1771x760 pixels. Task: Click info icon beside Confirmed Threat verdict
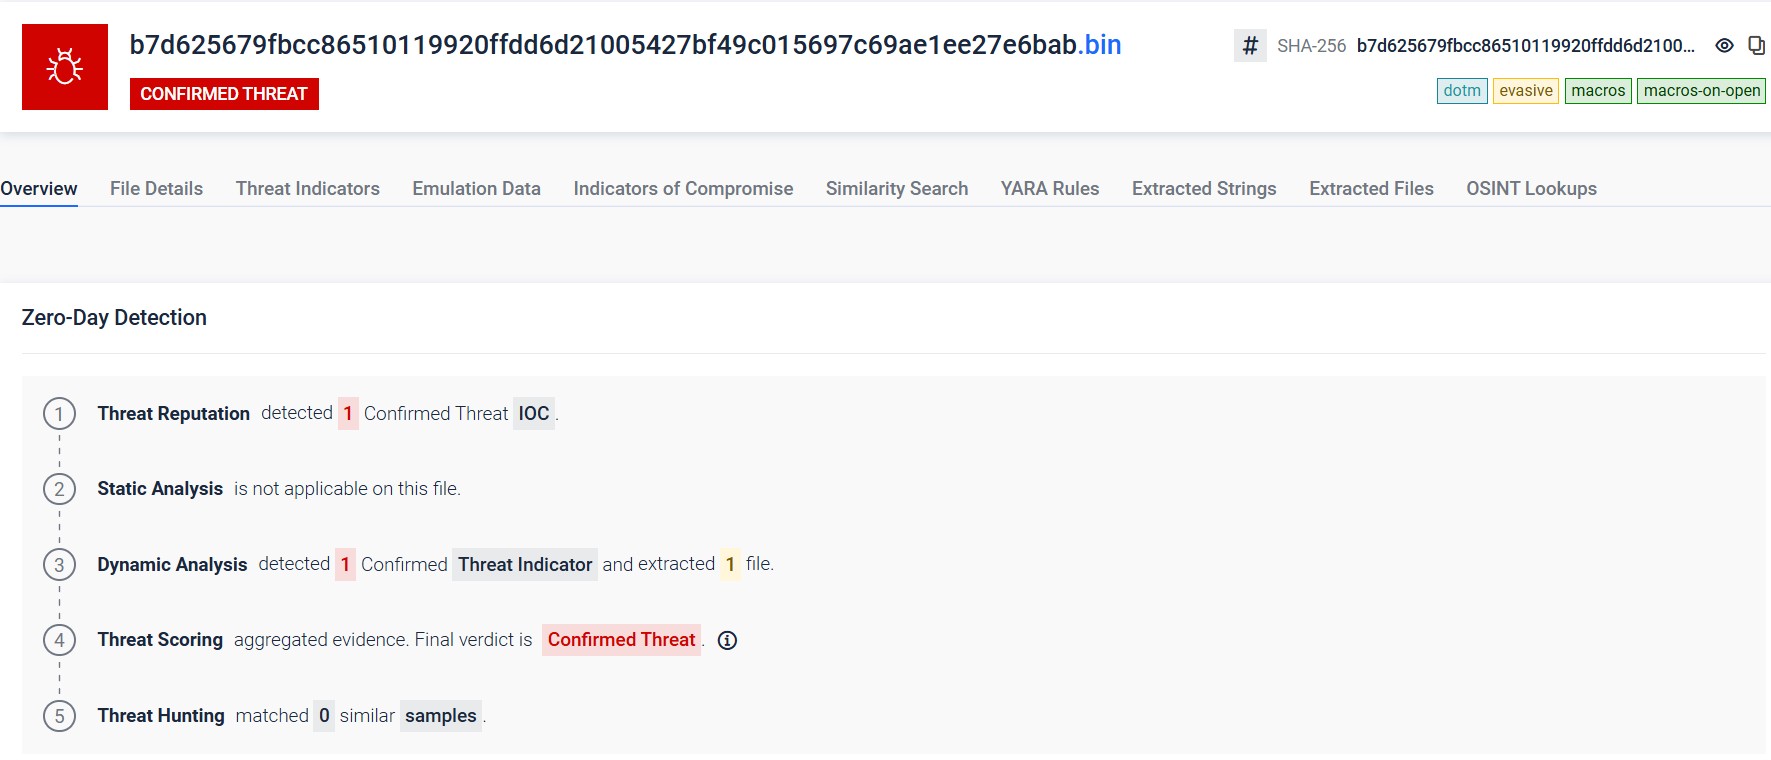(728, 641)
